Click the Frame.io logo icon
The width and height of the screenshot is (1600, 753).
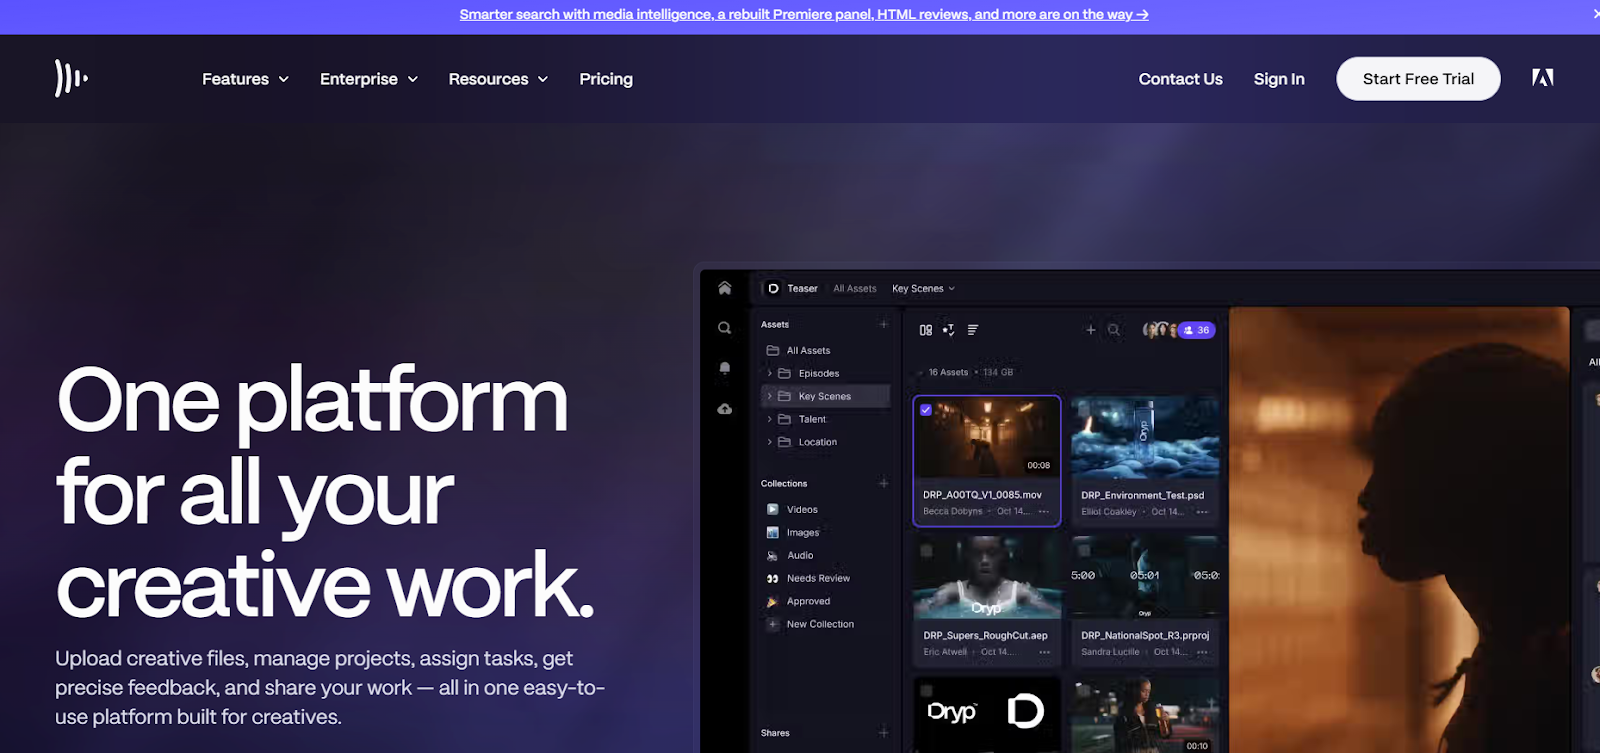tap(71, 78)
